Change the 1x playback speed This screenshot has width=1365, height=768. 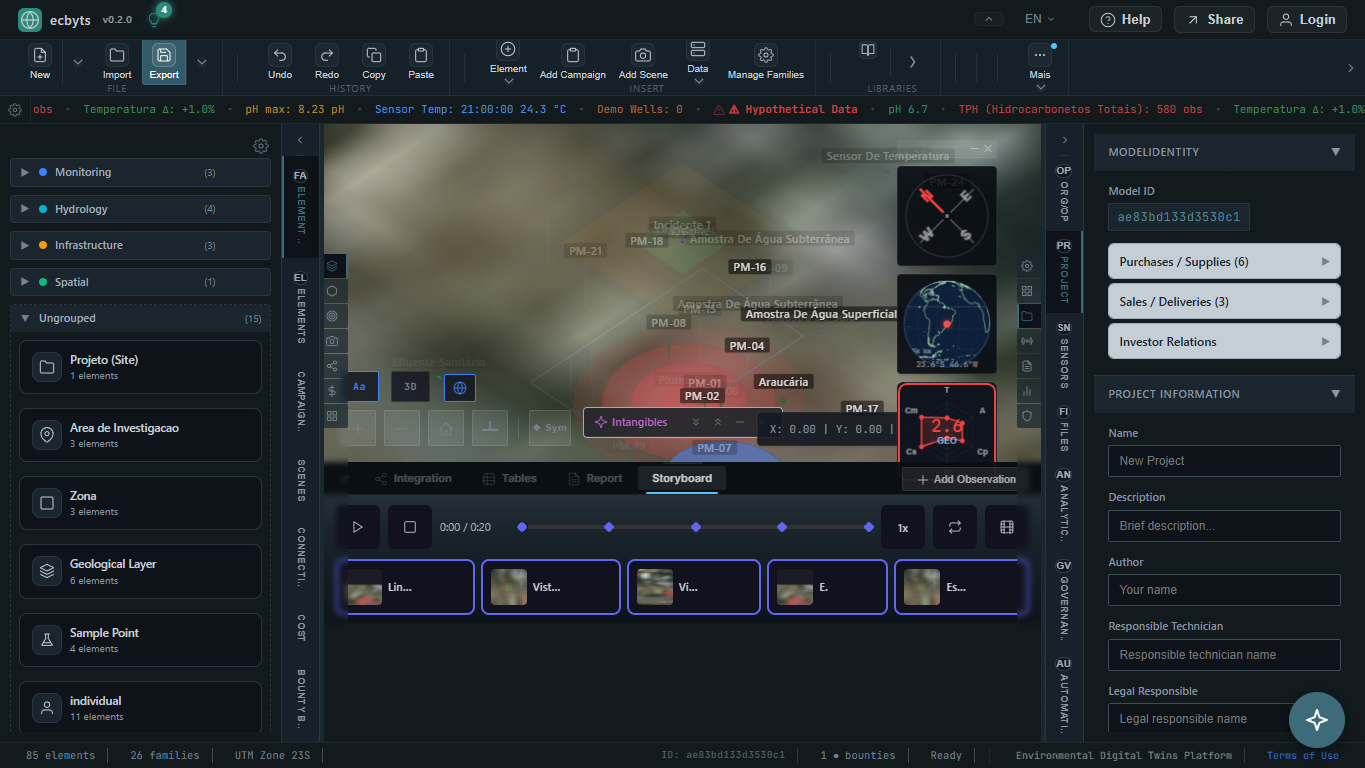(903, 527)
